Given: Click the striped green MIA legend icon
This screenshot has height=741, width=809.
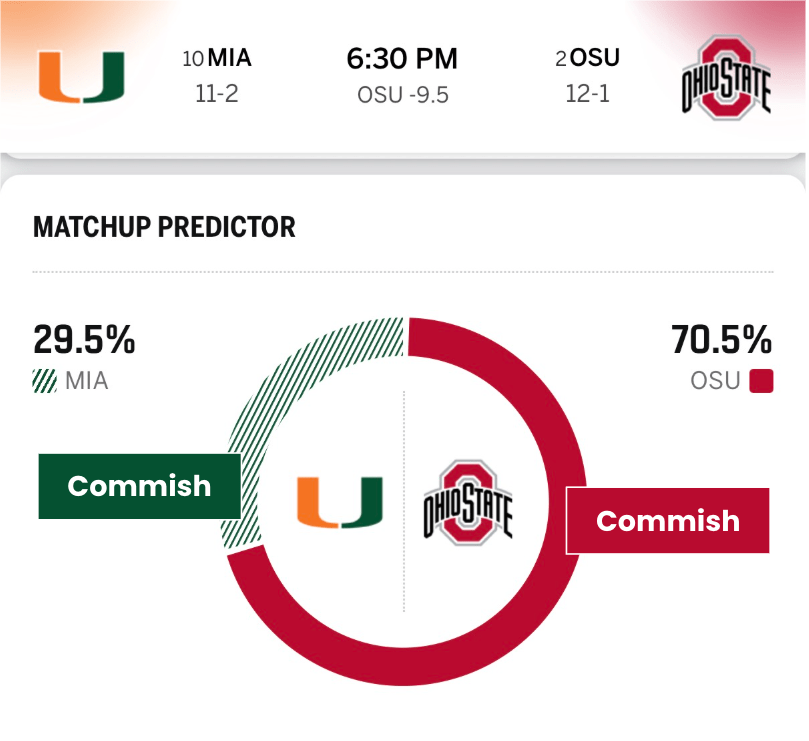Looking at the screenshot, I should click(45, 381).
